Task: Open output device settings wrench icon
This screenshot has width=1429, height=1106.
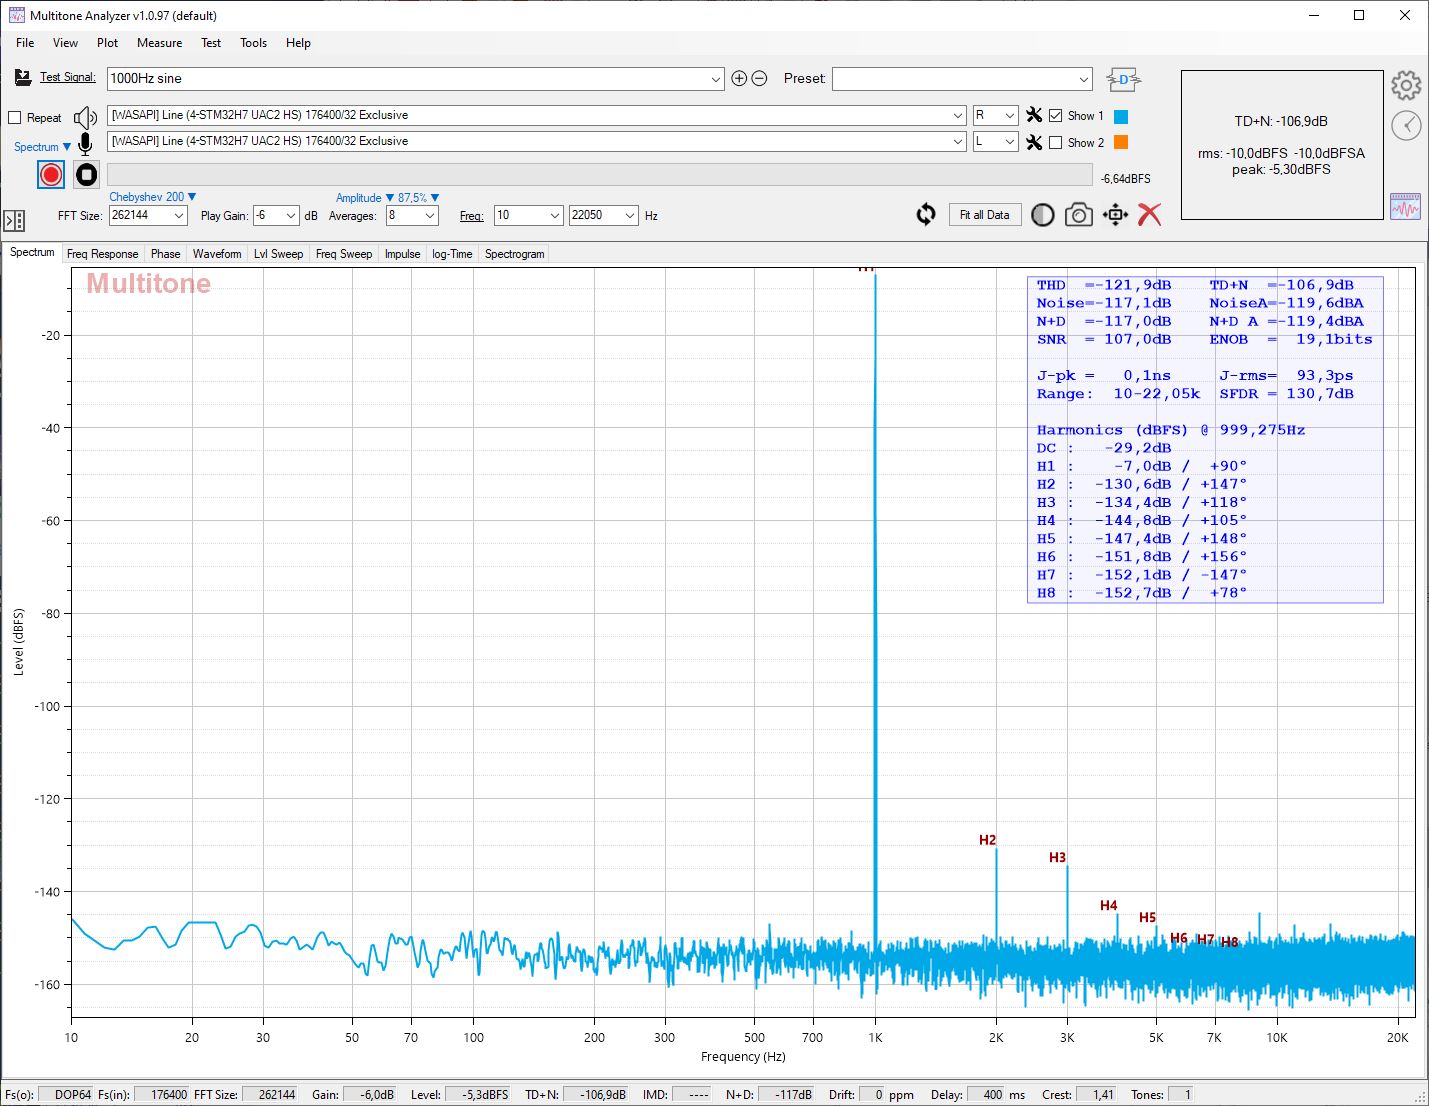Action: [1034, 116]
